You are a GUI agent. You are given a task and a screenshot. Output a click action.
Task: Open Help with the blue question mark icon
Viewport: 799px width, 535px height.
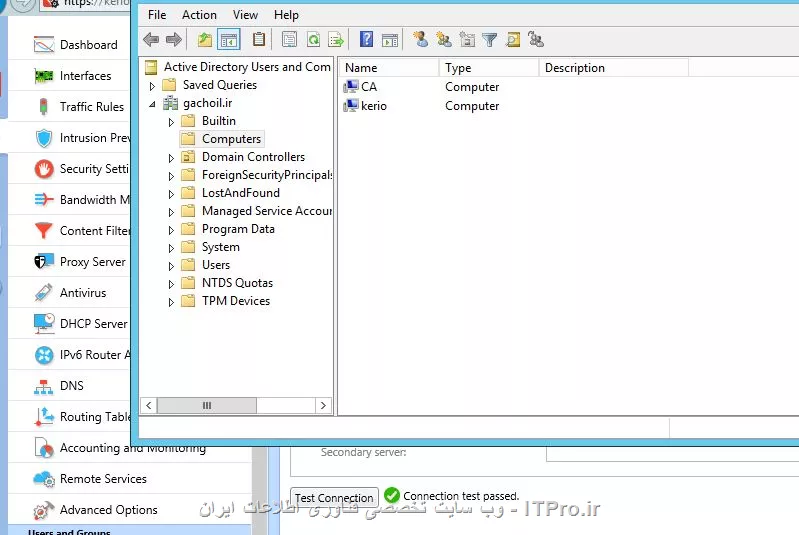tap(366, 39)
